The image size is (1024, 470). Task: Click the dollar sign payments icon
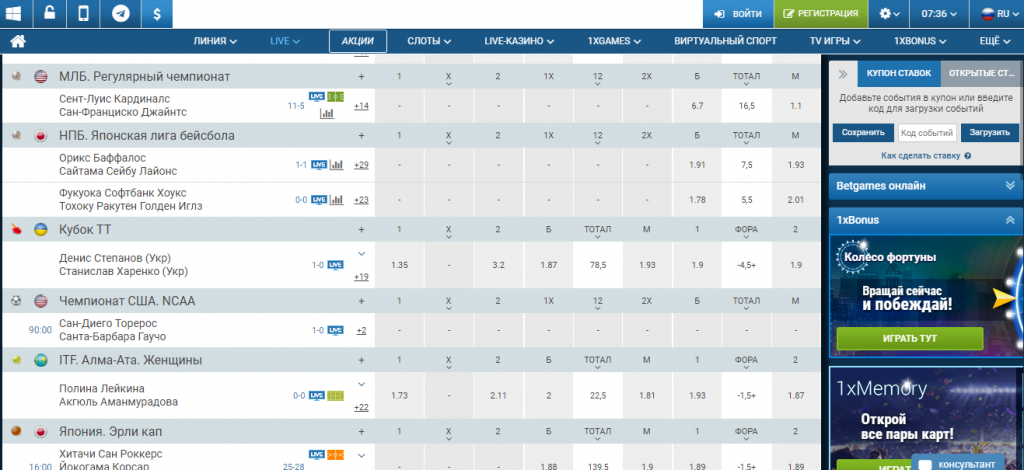click(157, 14)
